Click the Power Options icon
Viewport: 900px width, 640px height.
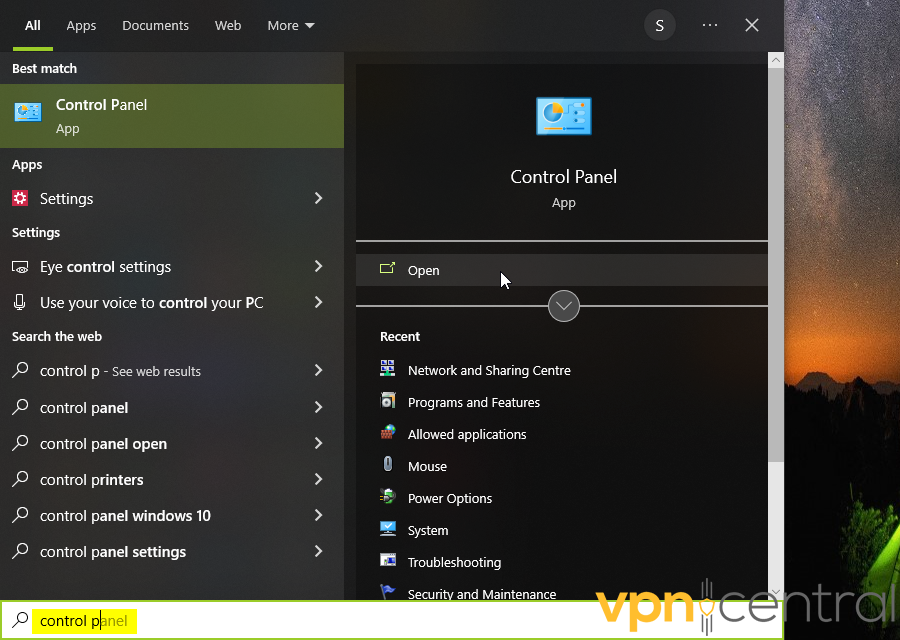[387, 497]
